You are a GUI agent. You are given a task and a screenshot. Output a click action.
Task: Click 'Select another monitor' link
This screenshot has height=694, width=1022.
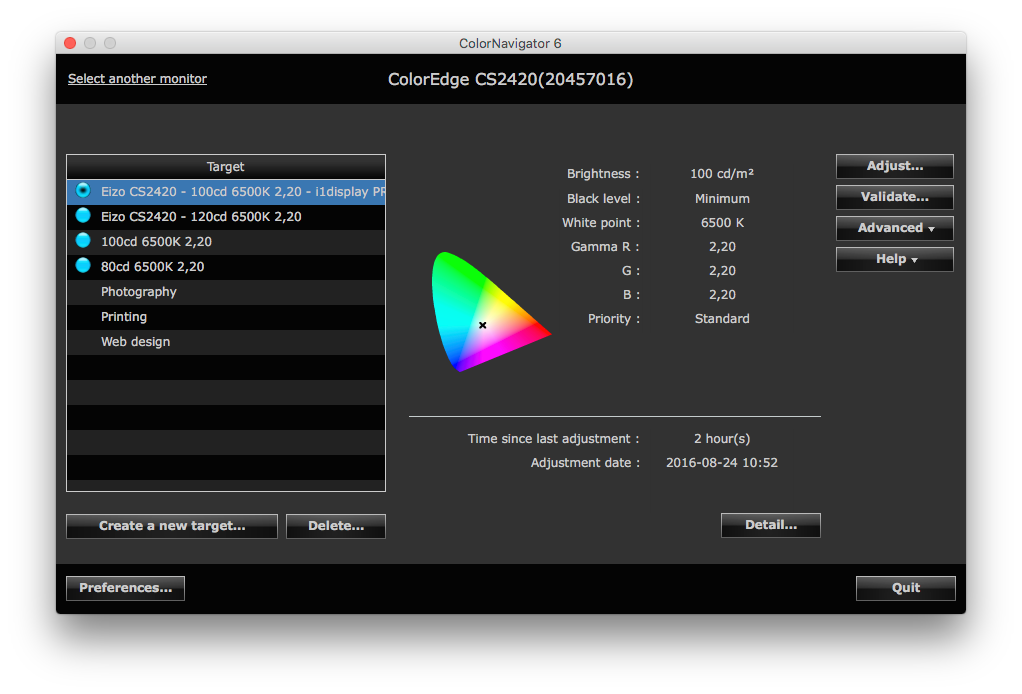coord(138,79)
